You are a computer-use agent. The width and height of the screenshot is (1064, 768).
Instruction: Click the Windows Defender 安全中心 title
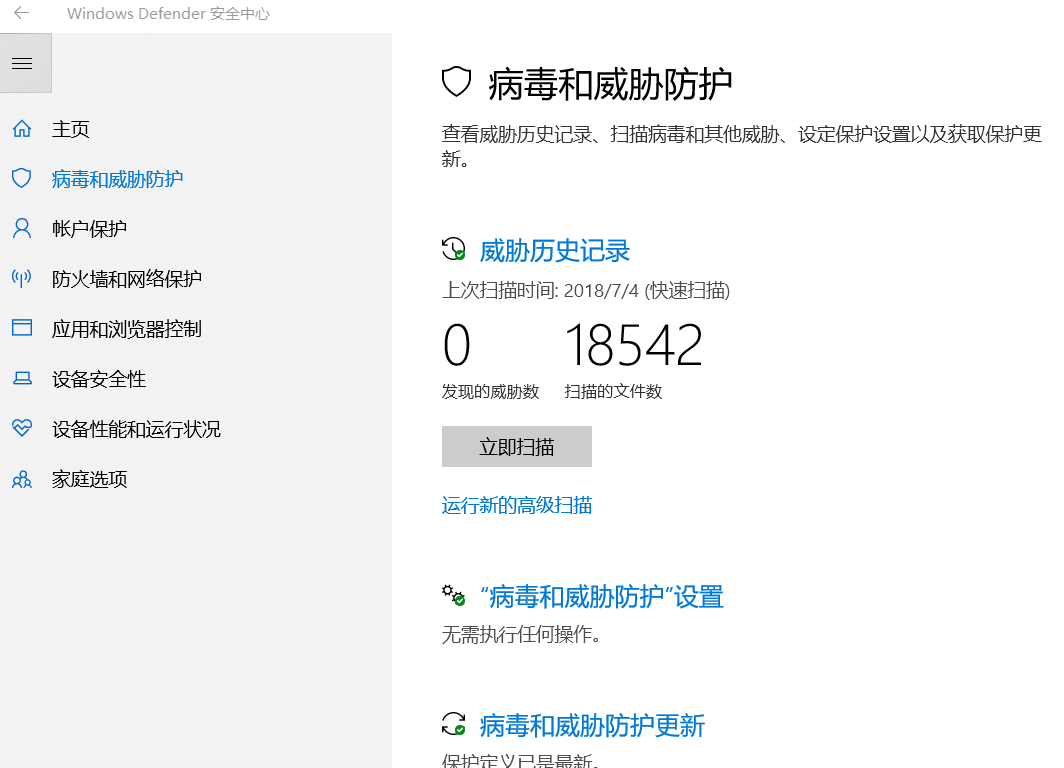[168, 14]
